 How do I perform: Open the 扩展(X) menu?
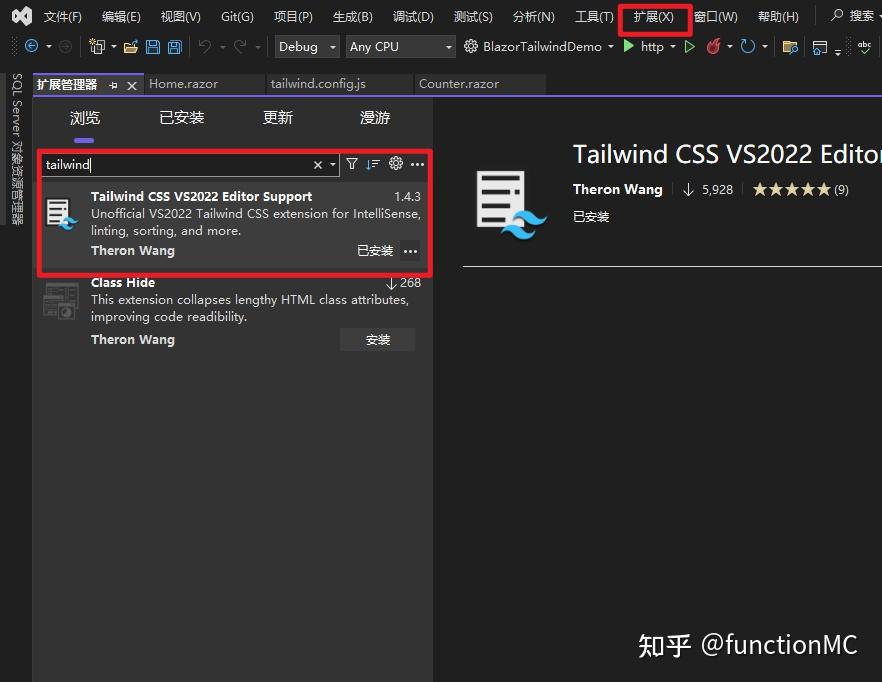click(655, 16)
